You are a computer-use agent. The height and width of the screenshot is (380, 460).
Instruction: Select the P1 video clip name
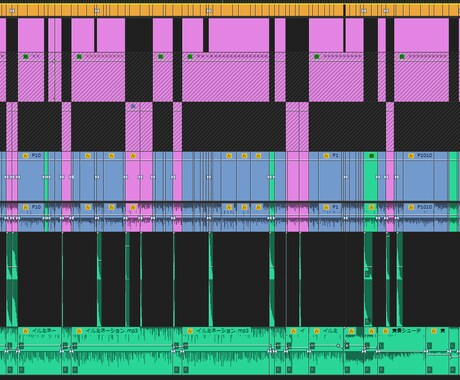coord(335,155)
